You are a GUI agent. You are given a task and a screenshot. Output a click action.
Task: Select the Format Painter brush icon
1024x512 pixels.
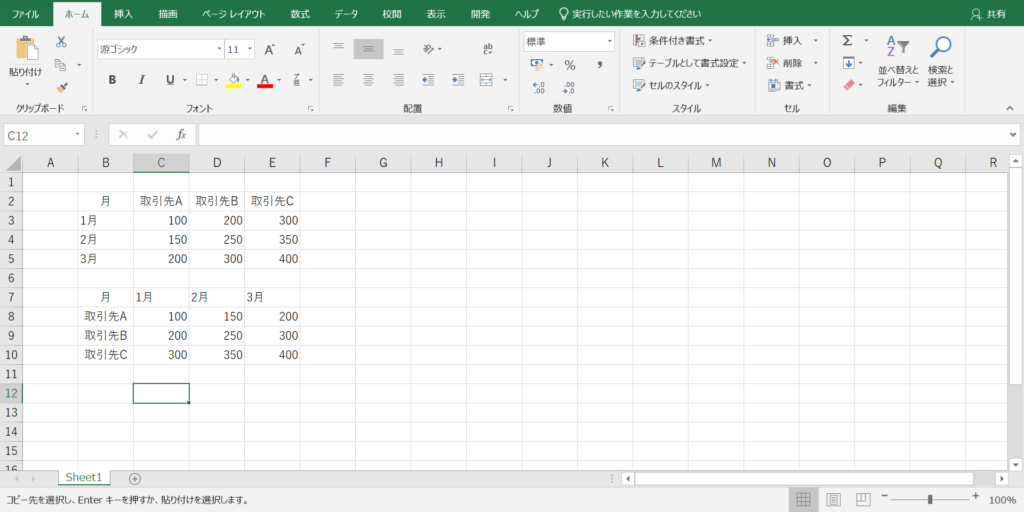pyautogui.click(x=61, y=88)
